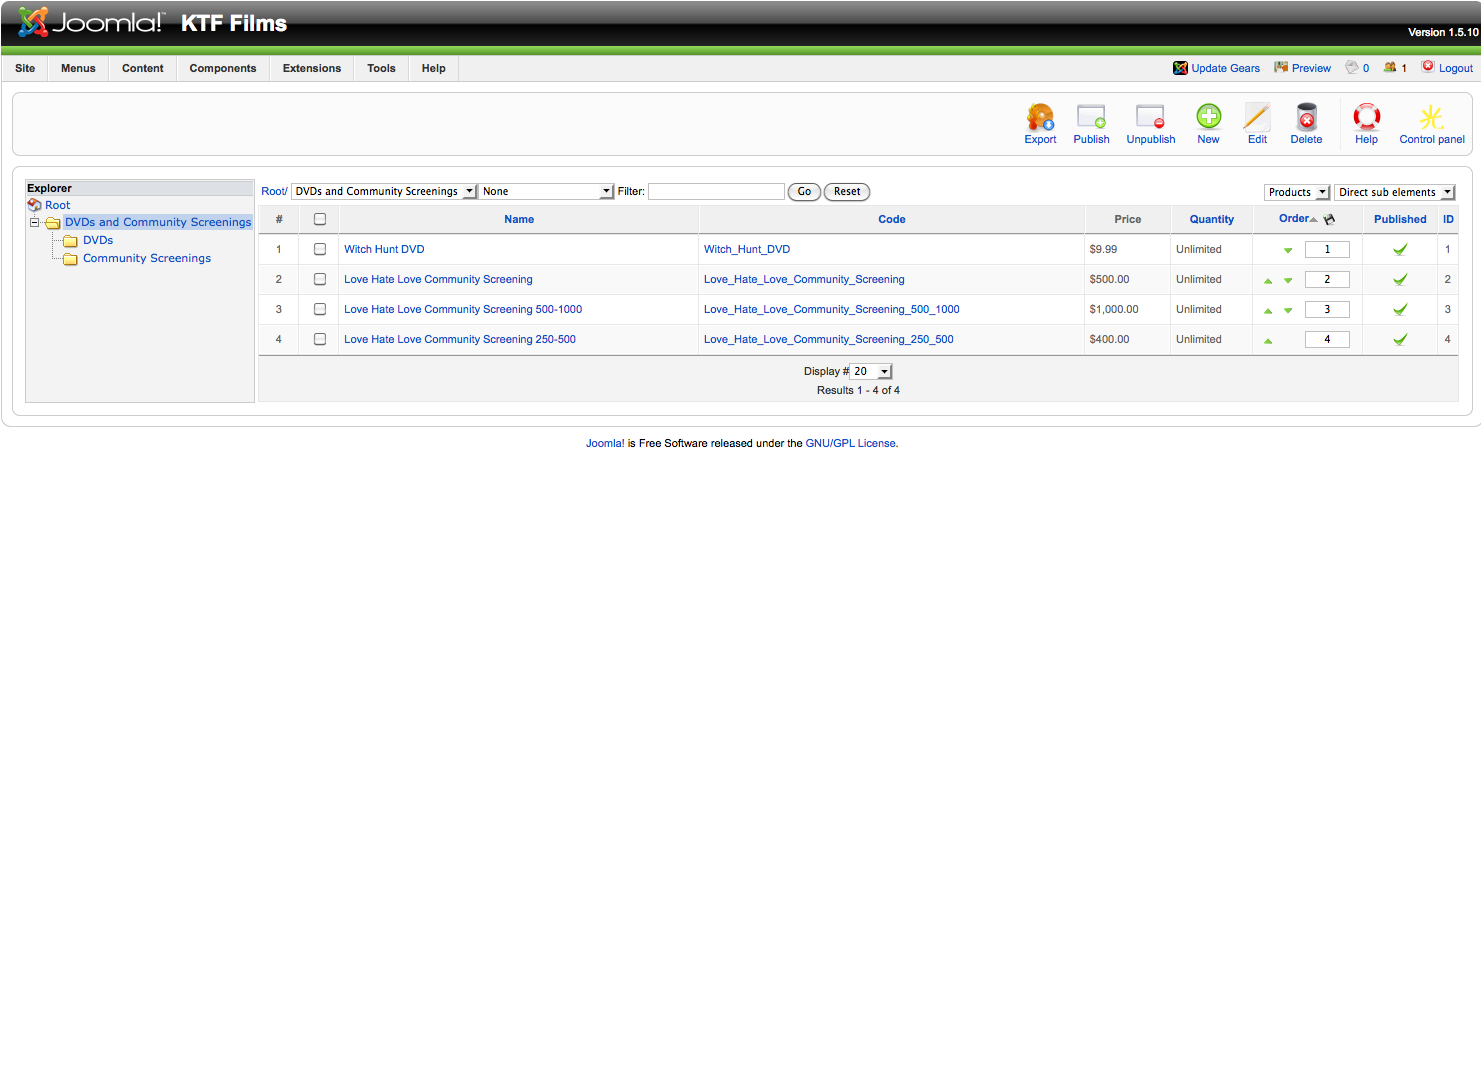Sort by the Quantity column header
The image size is (1481, 1090).
(x=1212, y=219)
